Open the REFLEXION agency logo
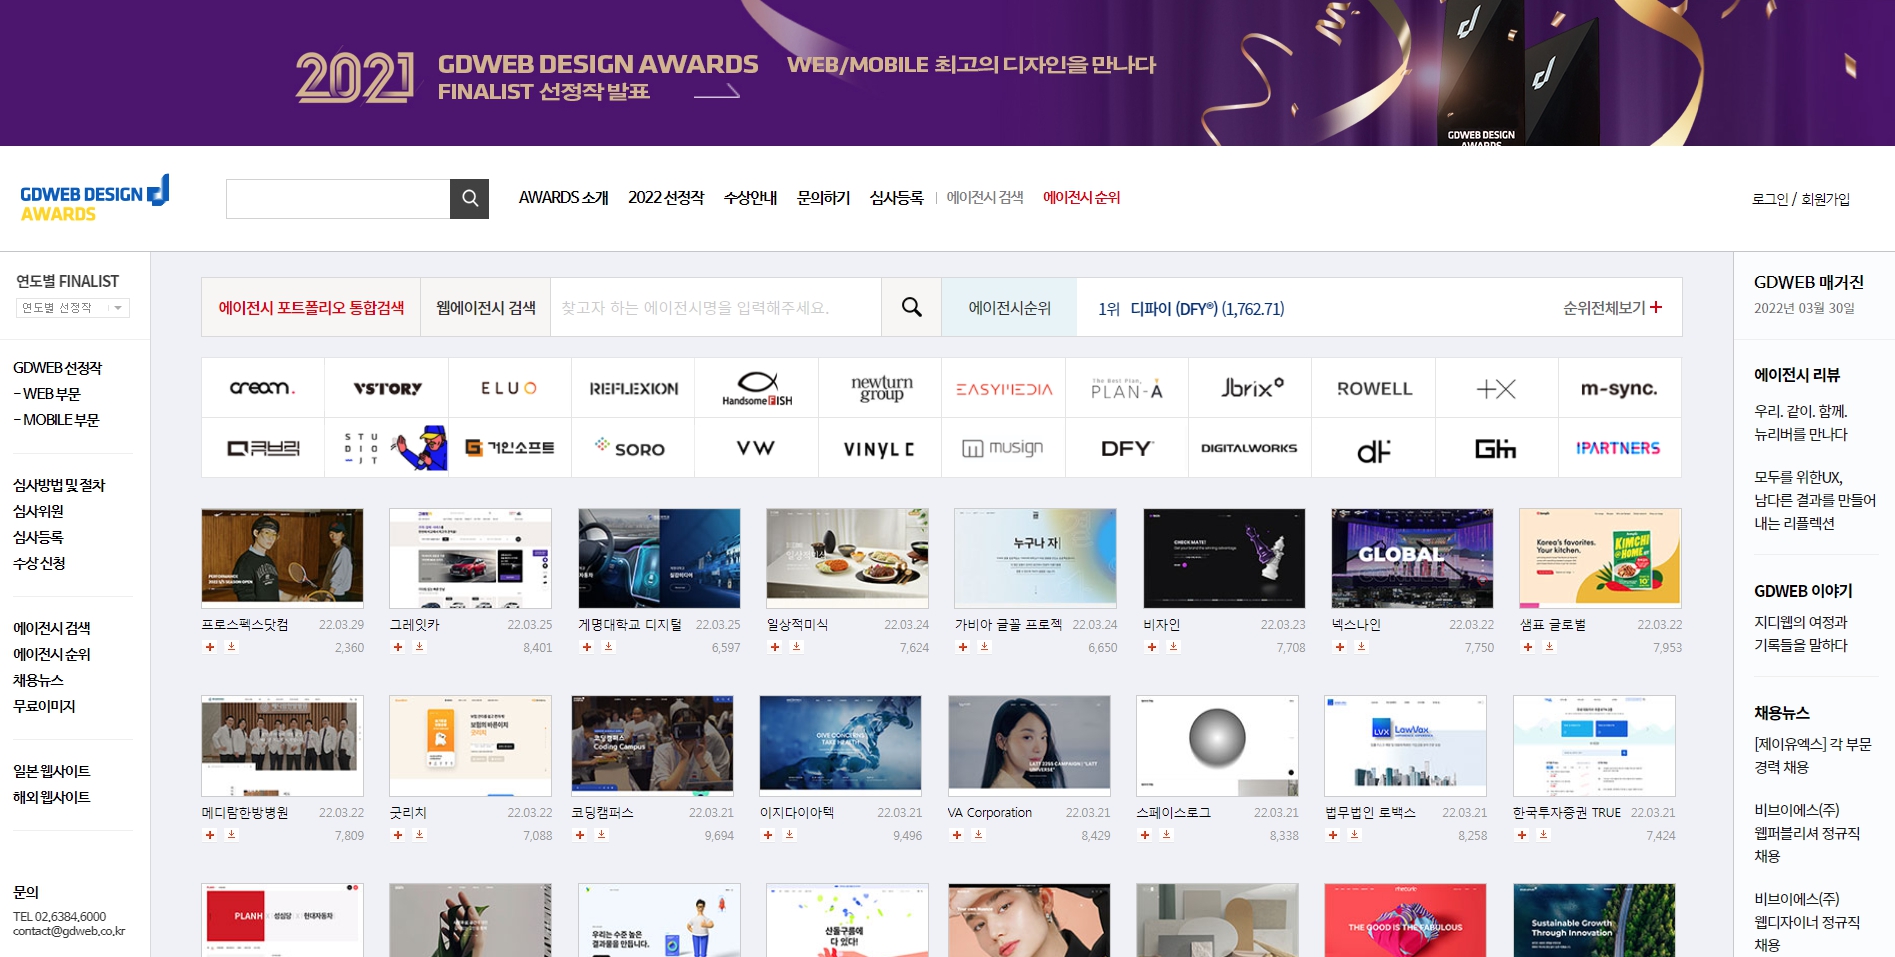The width and height of the screenshot is (1895, 957). (633, 388)
